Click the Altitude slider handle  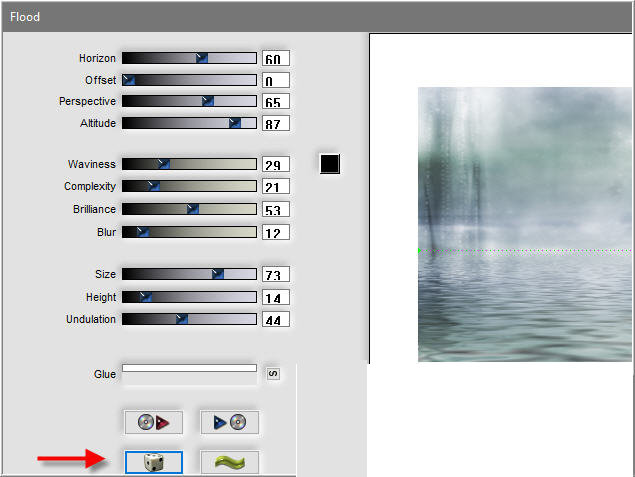click(235, 123)
